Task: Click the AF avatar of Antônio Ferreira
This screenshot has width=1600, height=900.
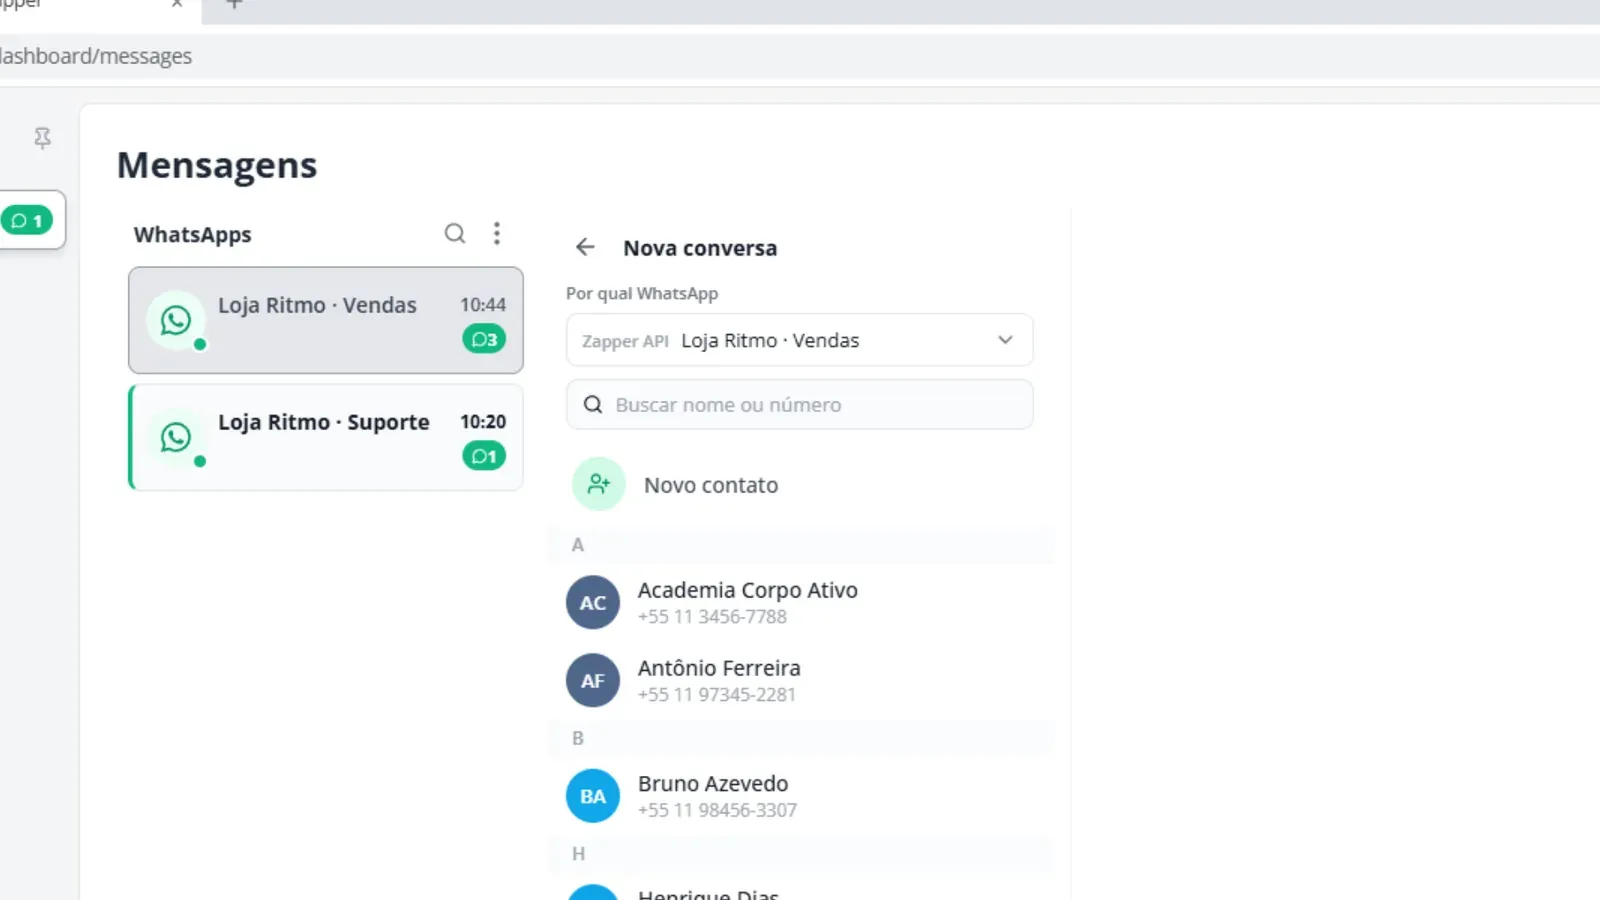Action: click(593, 680)
